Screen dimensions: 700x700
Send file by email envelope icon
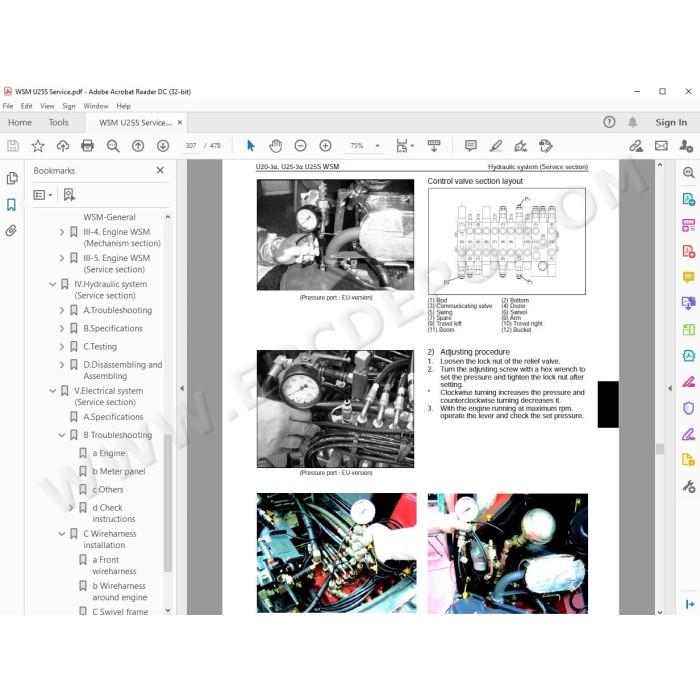pyautogui.click(x=661, y=146)
